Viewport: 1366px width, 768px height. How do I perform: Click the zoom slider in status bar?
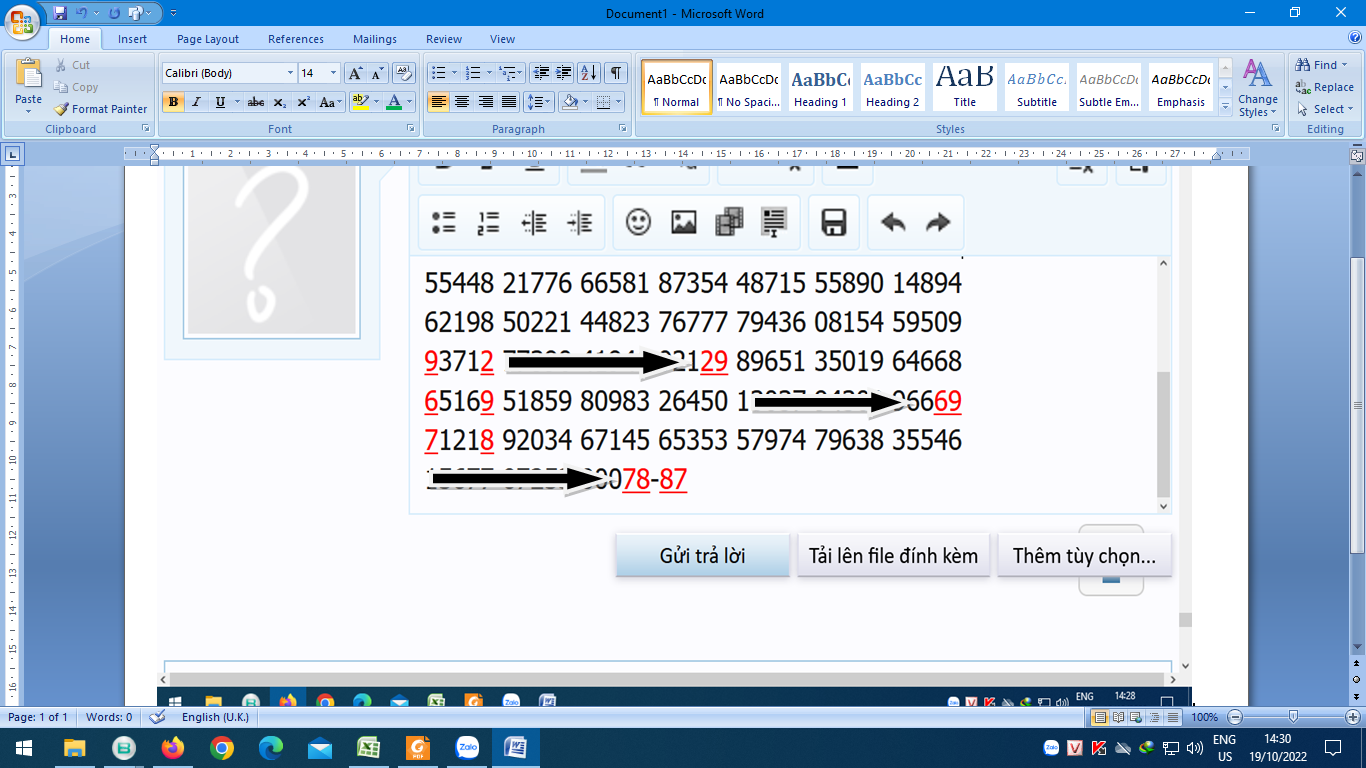tap(1293, 717)
